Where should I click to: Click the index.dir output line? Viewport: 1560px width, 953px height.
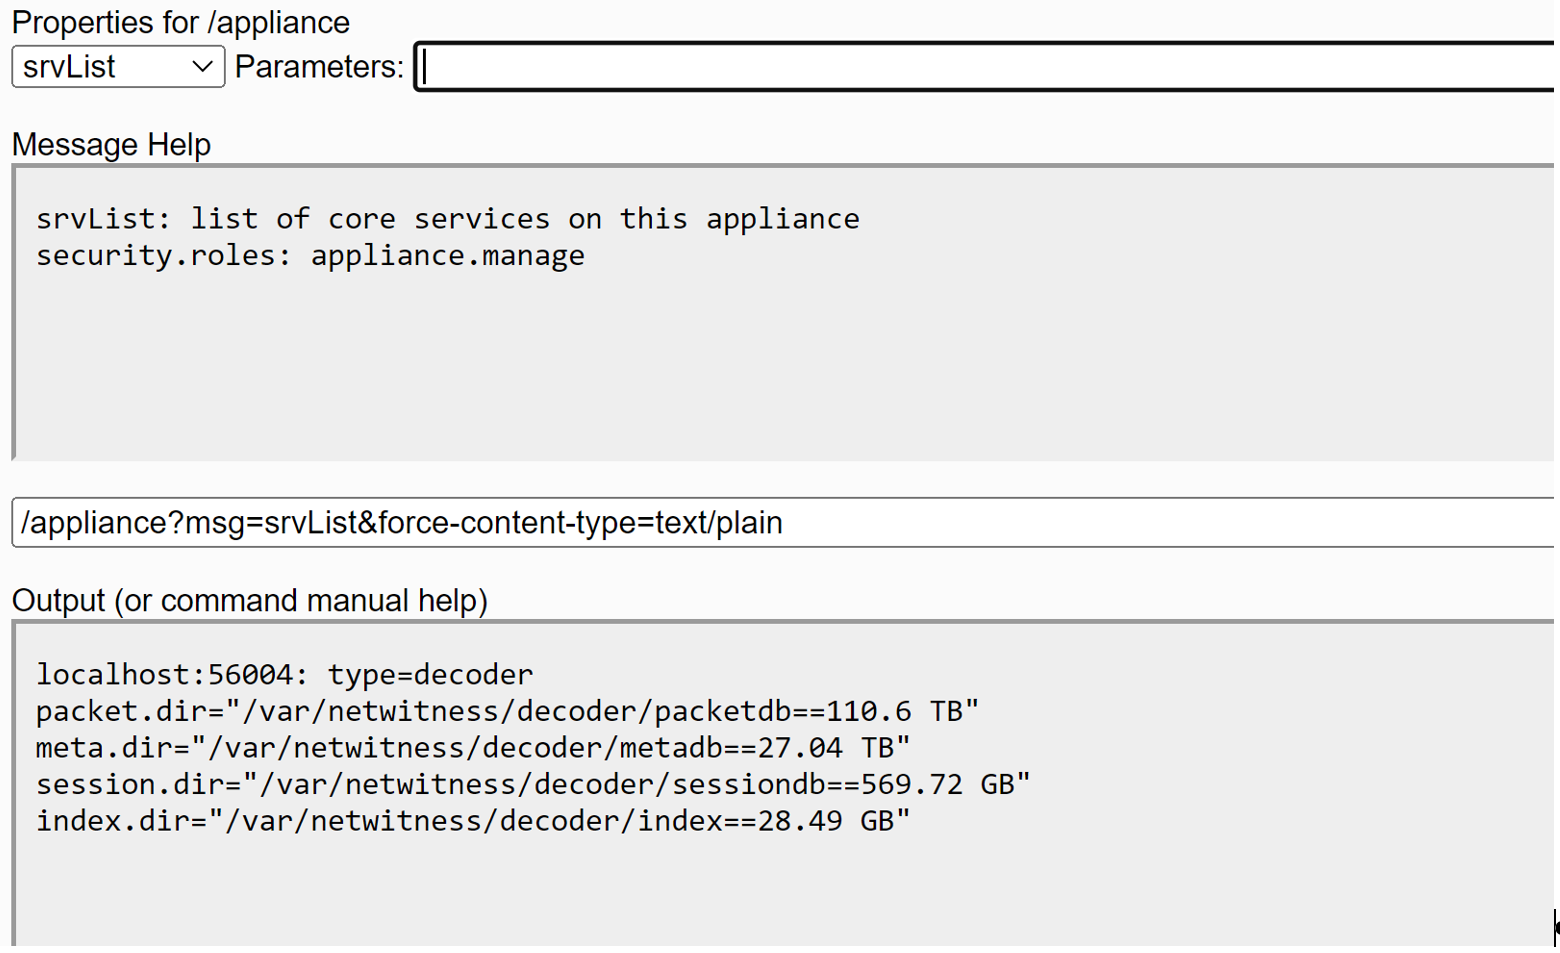[x=472, y=821]
